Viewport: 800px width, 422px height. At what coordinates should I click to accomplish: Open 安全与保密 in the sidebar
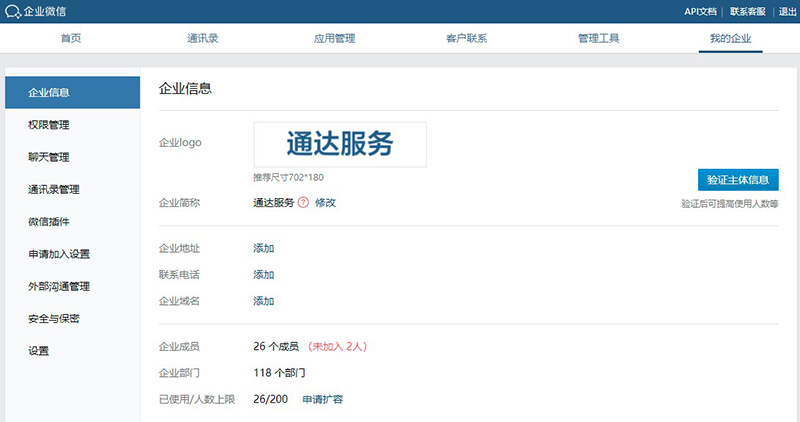54,318
